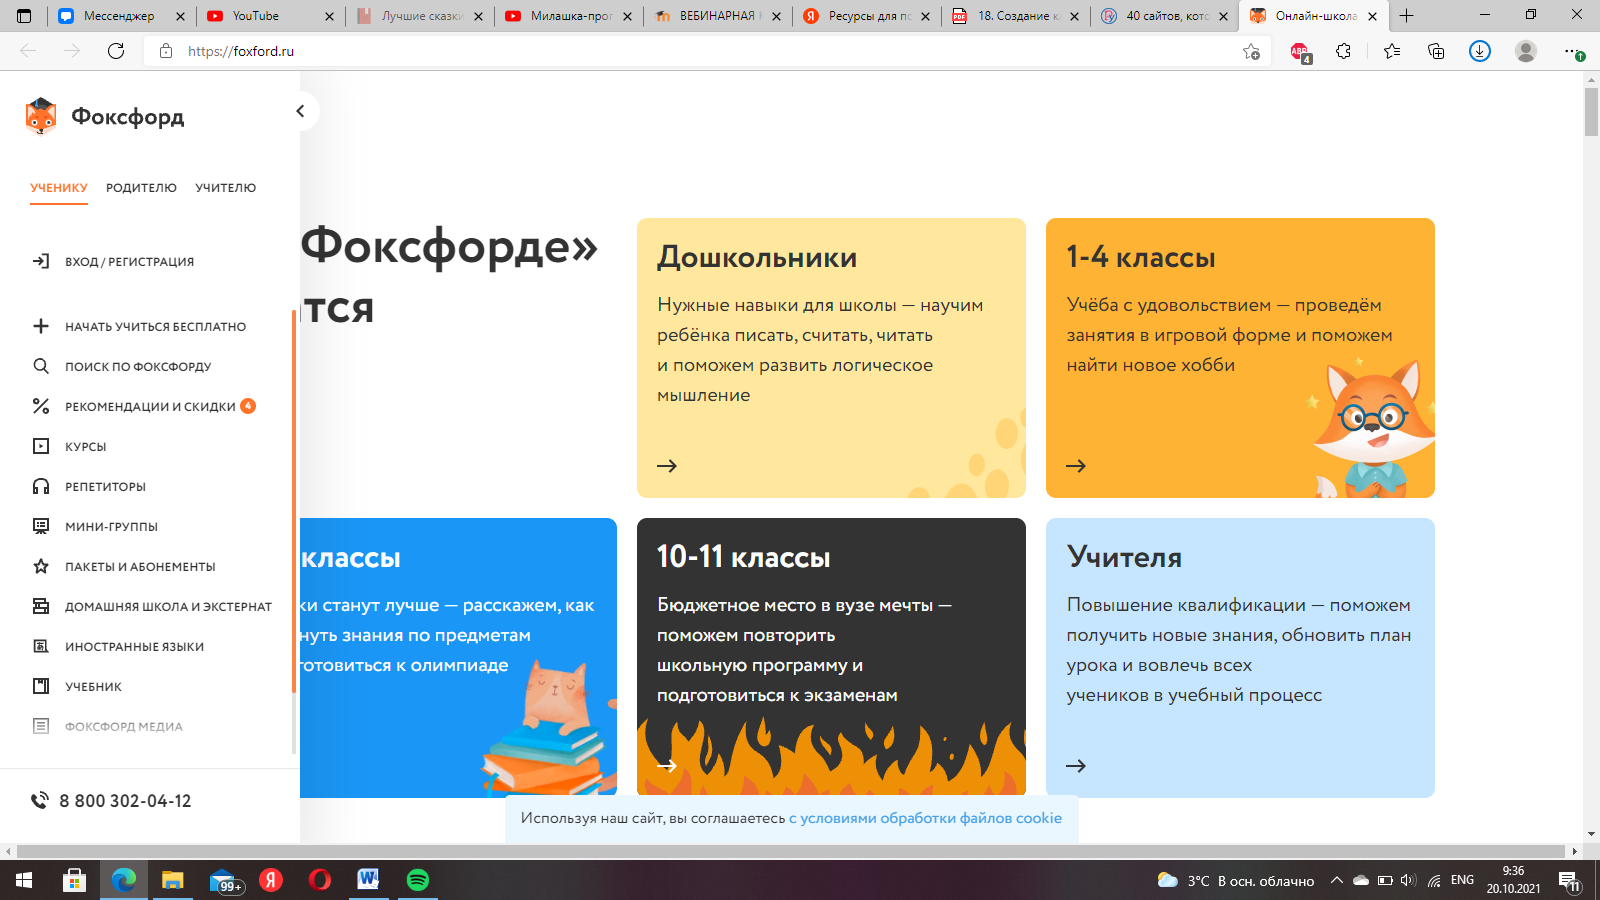The image size is (1600, 900).
Task: Switch to the РОДИТЕЛЮ tab
Action: tap(141, 188)
